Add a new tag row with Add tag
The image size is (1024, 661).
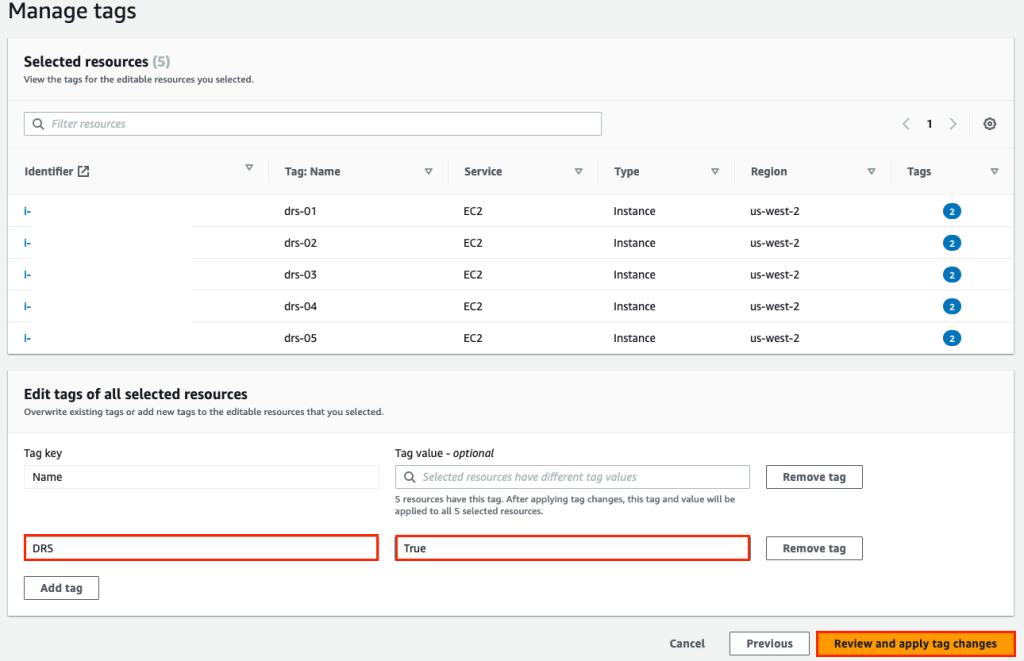[61, 587]
